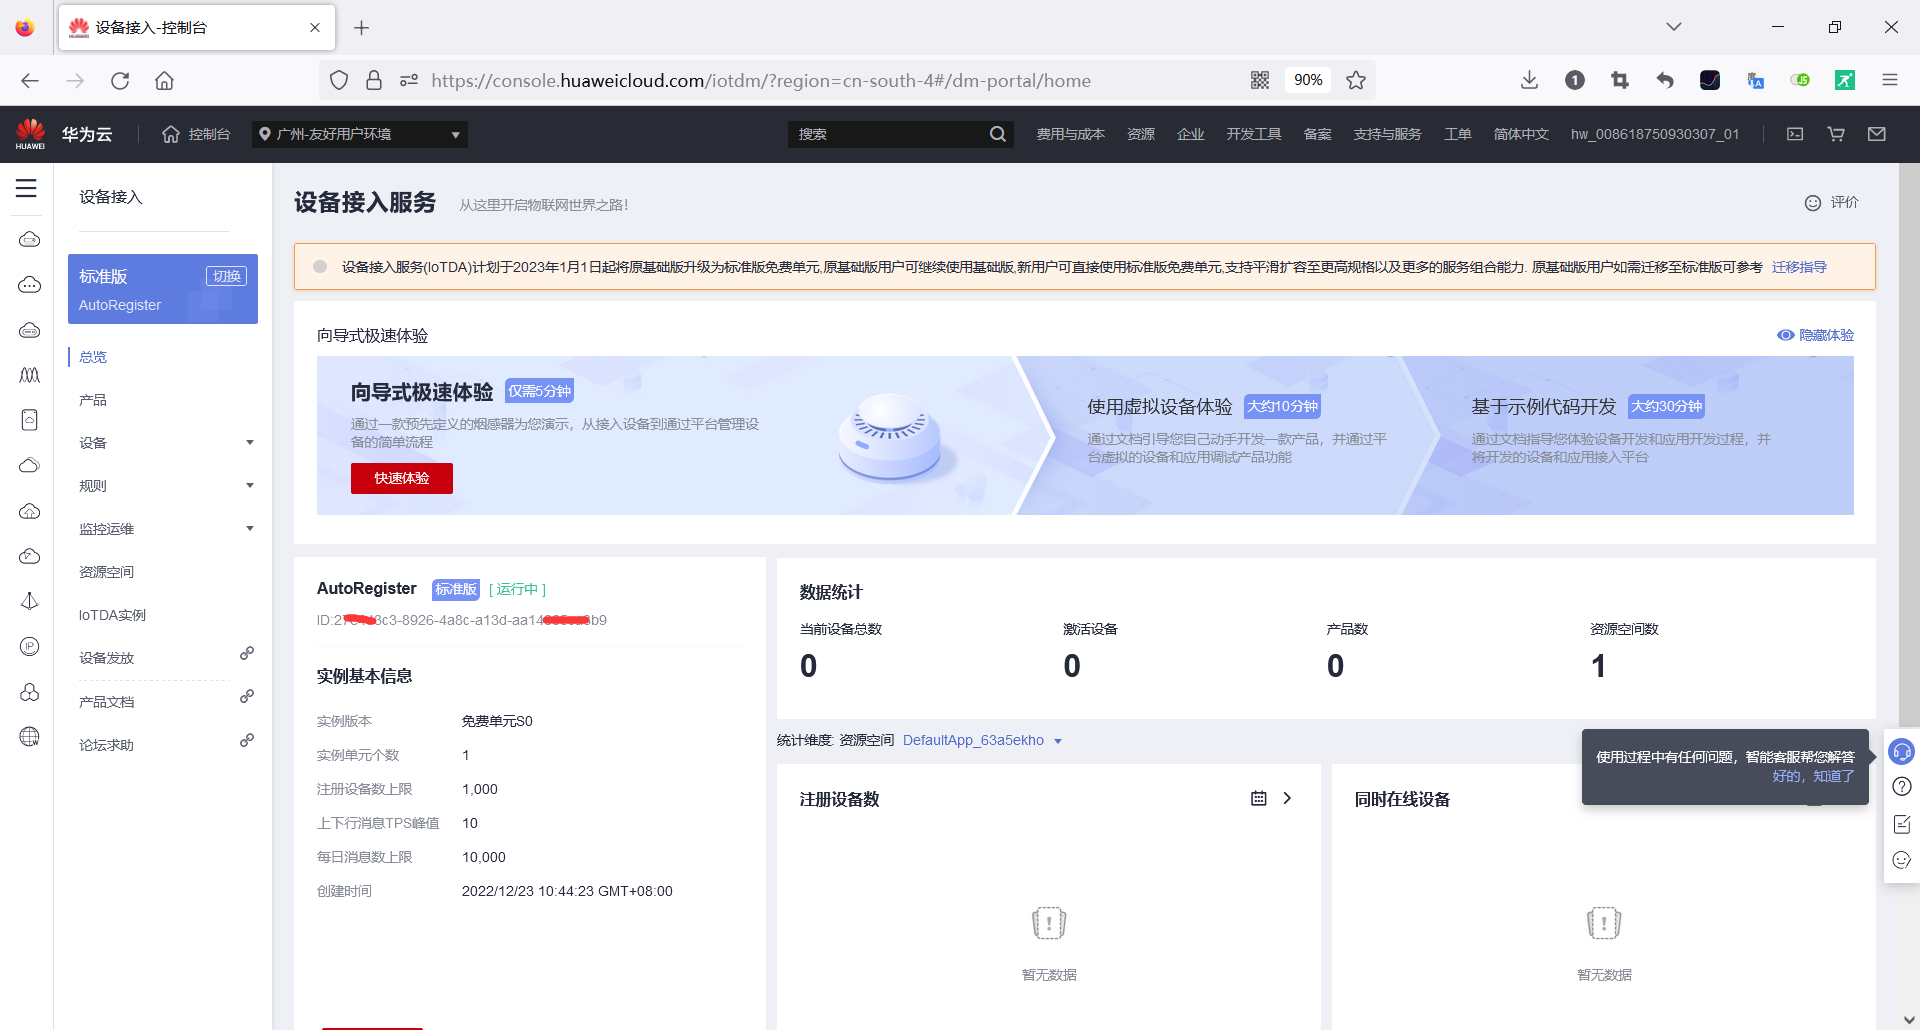Click the smiley satisfaction icon on right rail
Image resolution: width=1920 pixels, height=1030 pixels.
[x=1902, y=860]
